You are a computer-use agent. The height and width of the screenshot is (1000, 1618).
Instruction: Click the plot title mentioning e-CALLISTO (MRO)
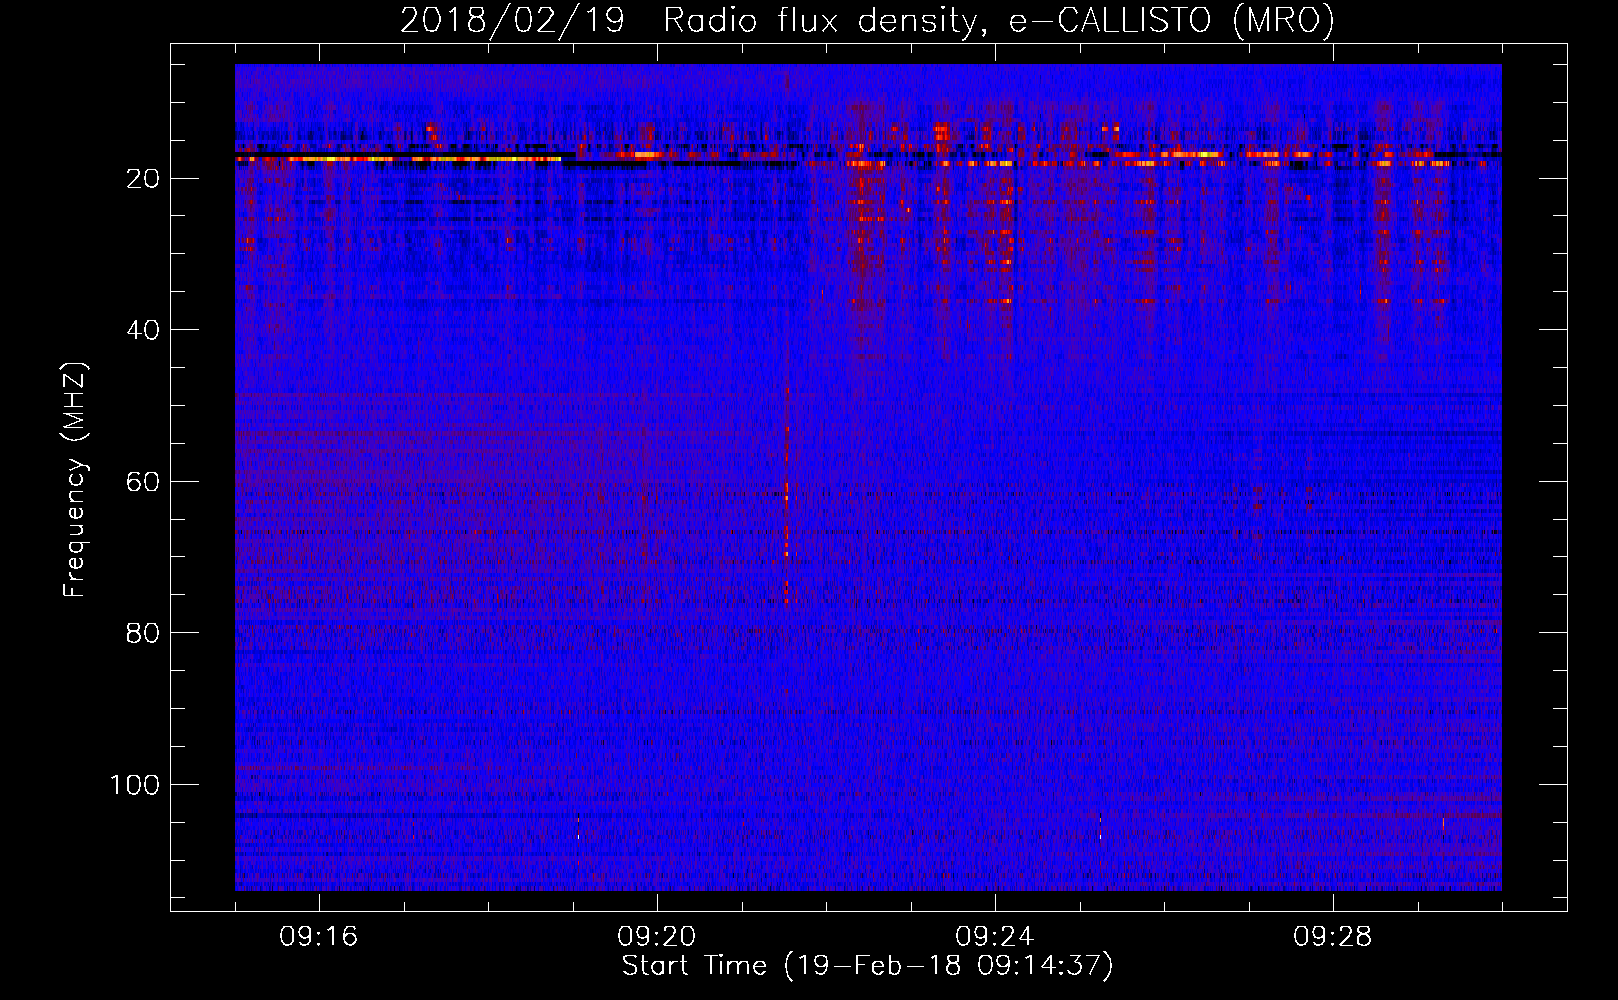coord(867,20)
